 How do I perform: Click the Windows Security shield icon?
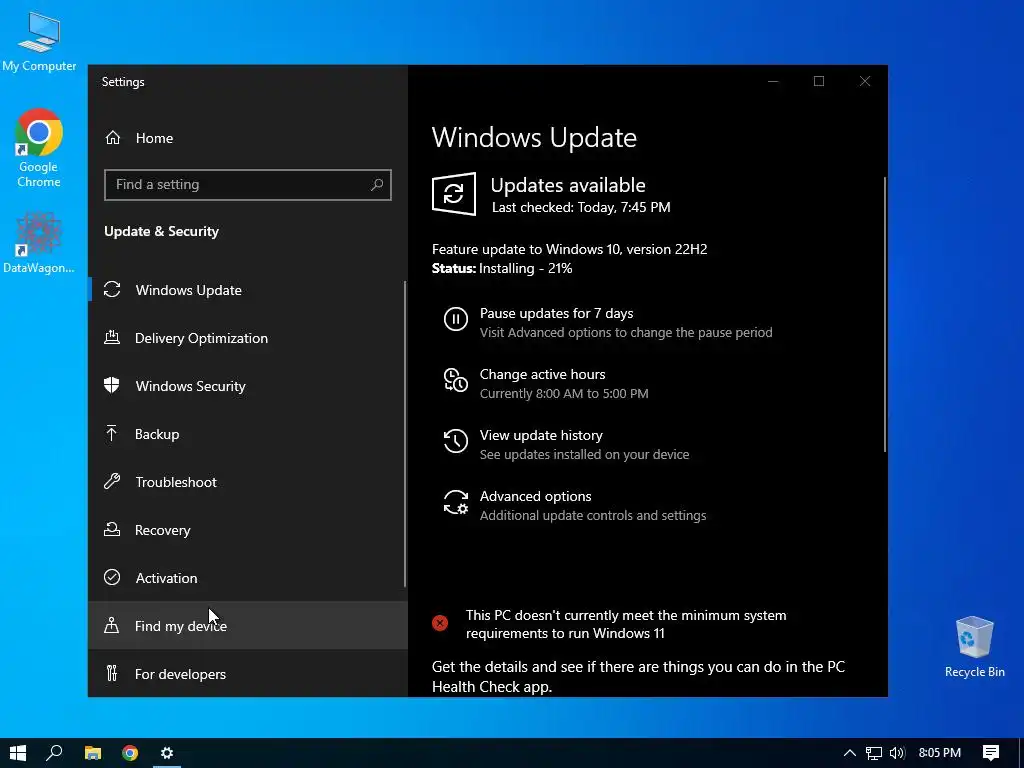[x=112, y=385]
